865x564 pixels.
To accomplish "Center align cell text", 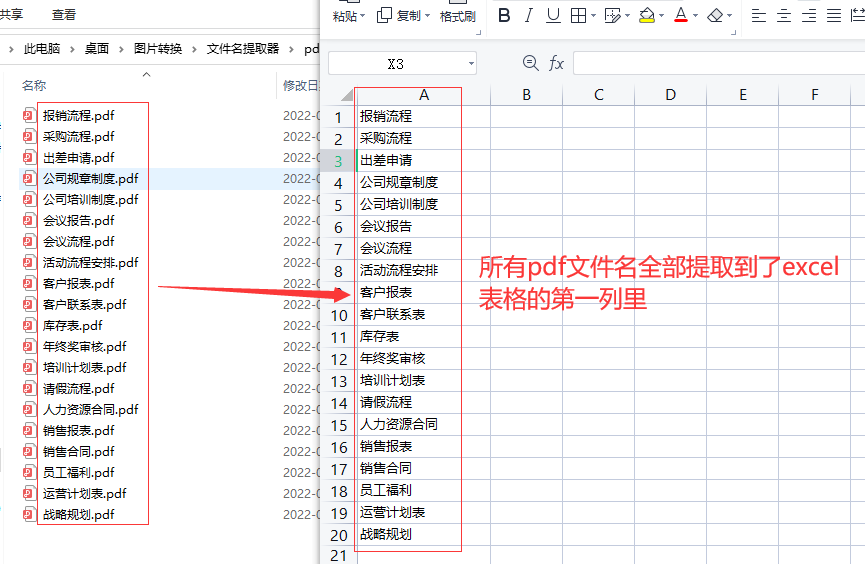I will (x=784, y=15).
